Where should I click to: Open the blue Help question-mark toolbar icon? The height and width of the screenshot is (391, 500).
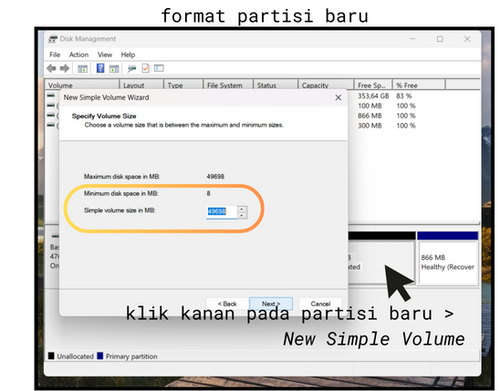tap(100, 68)
